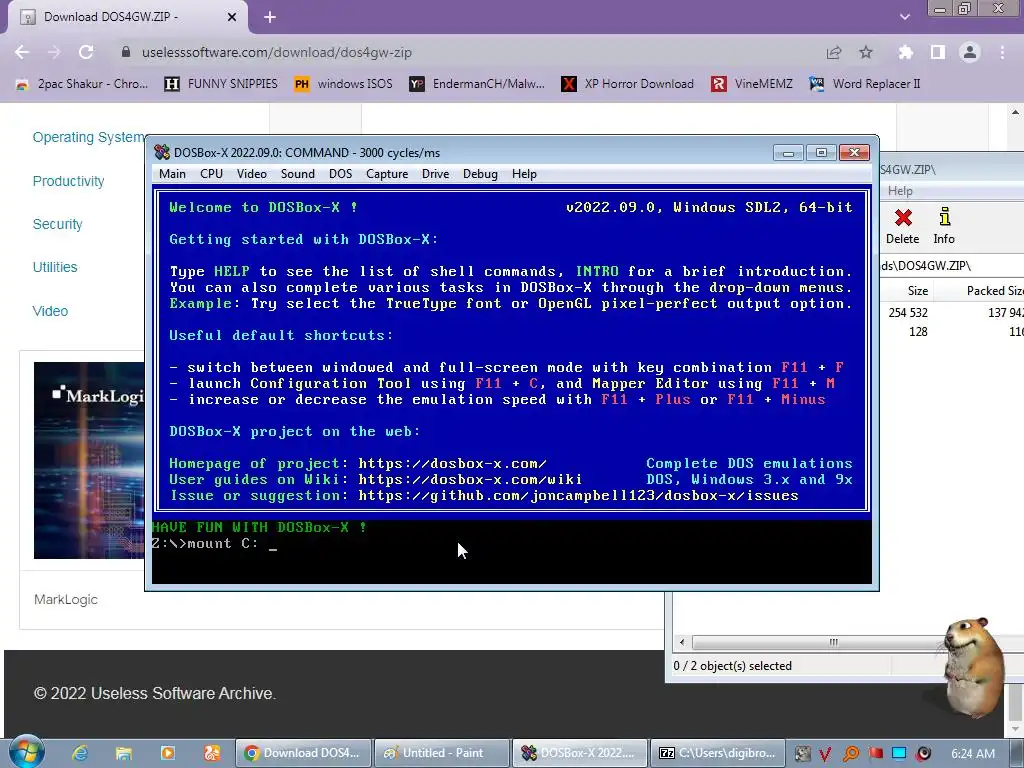Click the red V tray icon

point(825,754)
